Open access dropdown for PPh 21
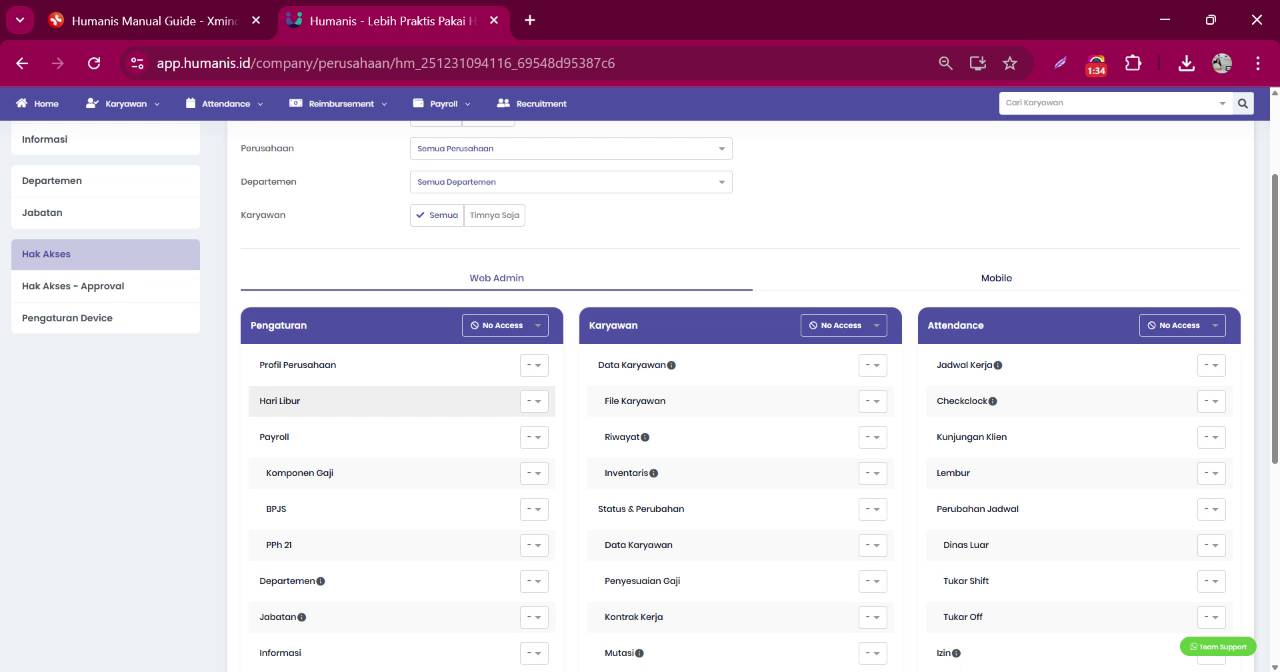The image size is (1280, 672). 534,545
